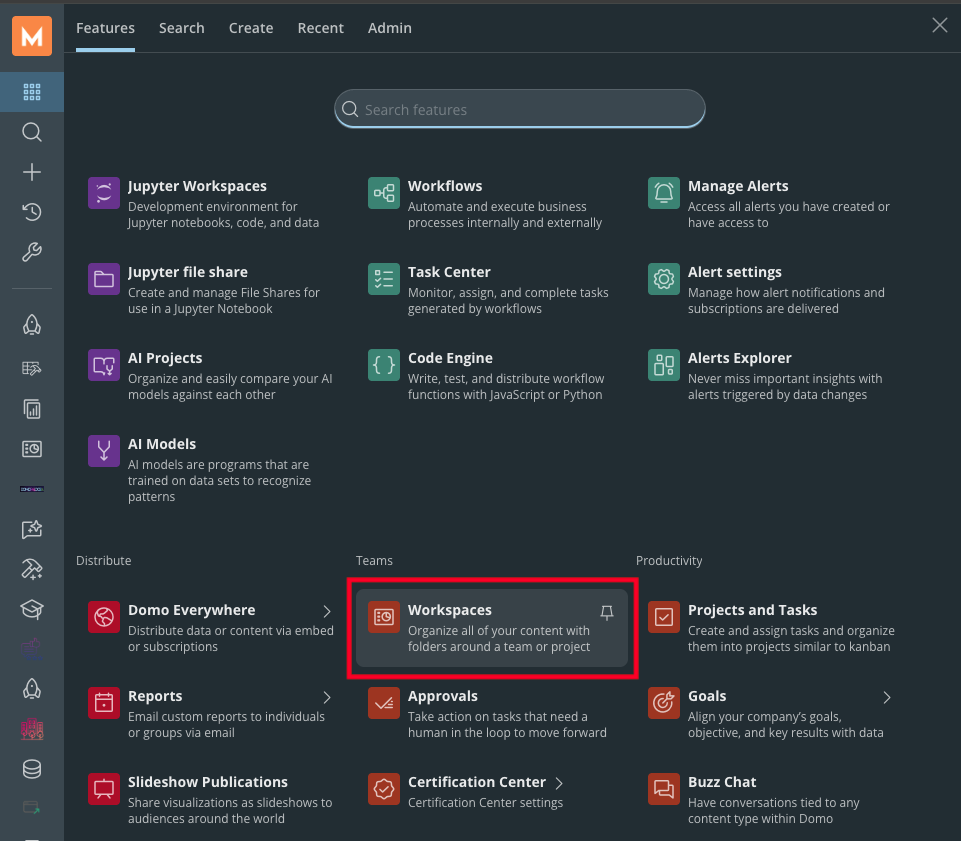Image resolution: width=961 pixels, height=841 pixels.
Task: Click the Jupyter file share folder icon
Action: click(x=104, y=279)
